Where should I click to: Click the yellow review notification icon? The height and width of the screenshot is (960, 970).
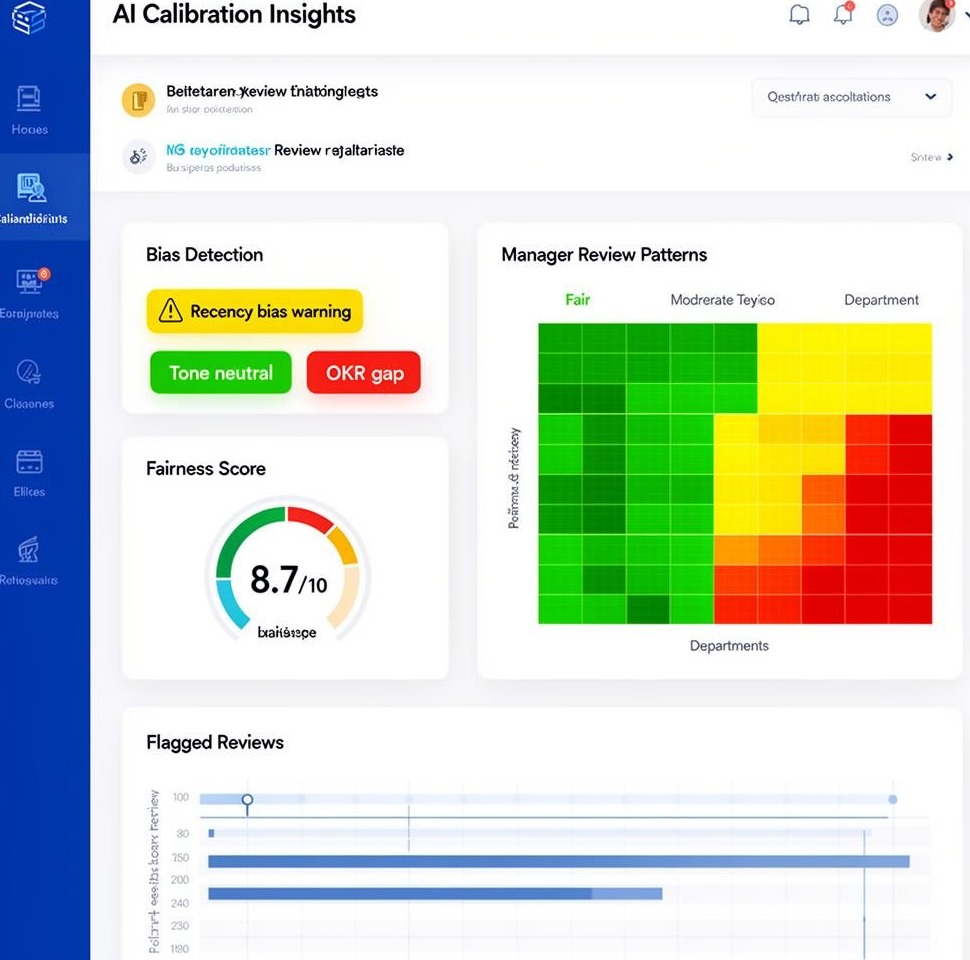coord(138,99)
